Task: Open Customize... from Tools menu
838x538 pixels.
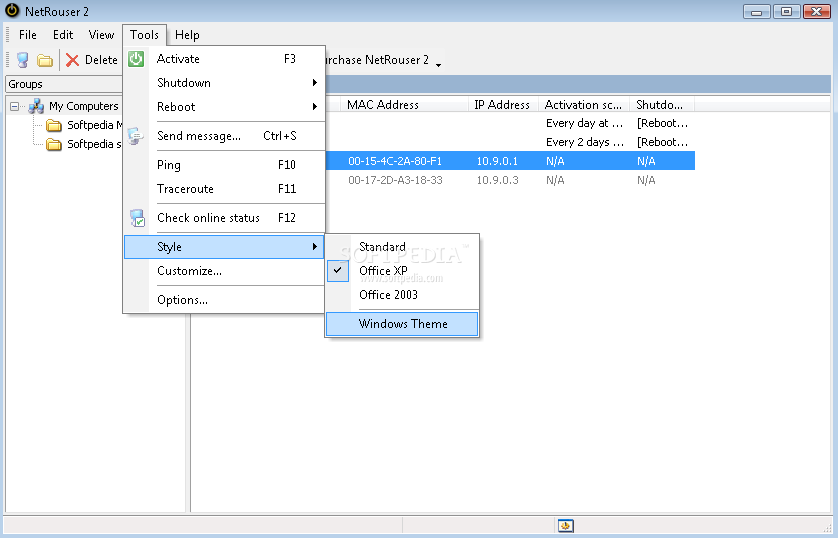Action: pos(224,271)
